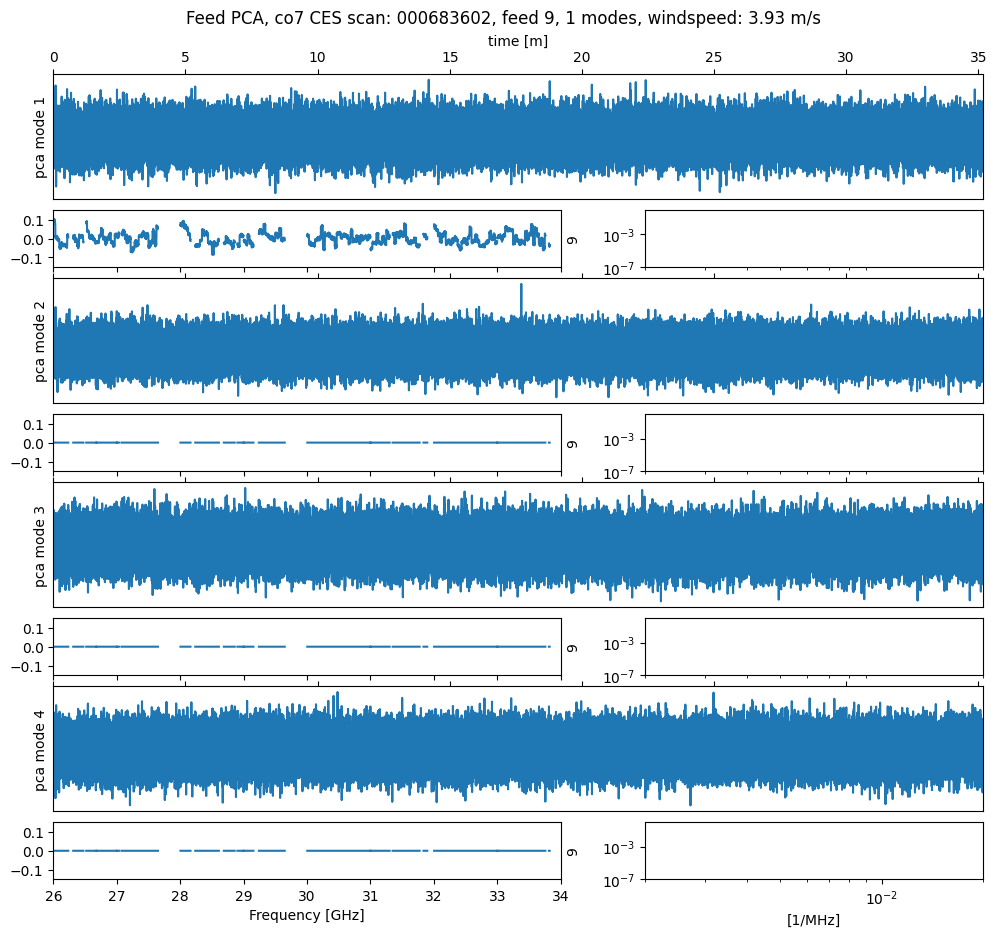Click the 10⁻² tick label at bottom right
This screenshot has height=937, width=997.
click(x=881, y=897)
